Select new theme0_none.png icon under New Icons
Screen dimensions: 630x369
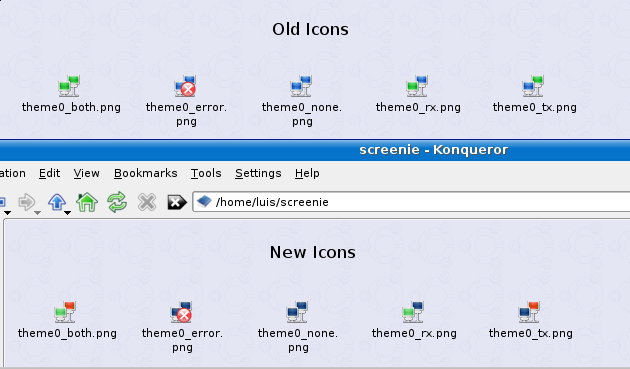point(297,312)
